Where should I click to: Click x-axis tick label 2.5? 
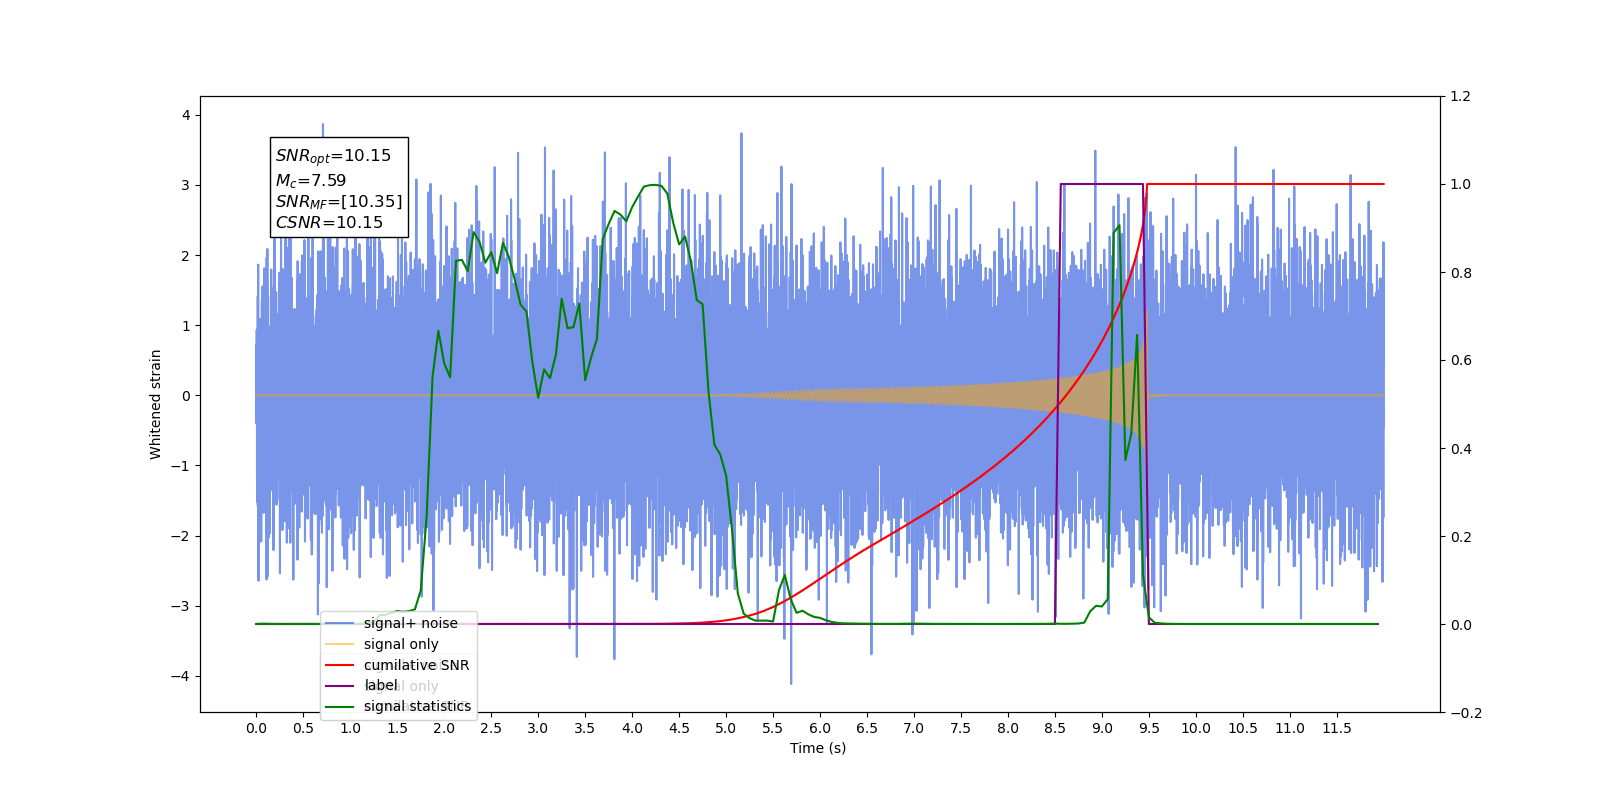tap(491, 728)
